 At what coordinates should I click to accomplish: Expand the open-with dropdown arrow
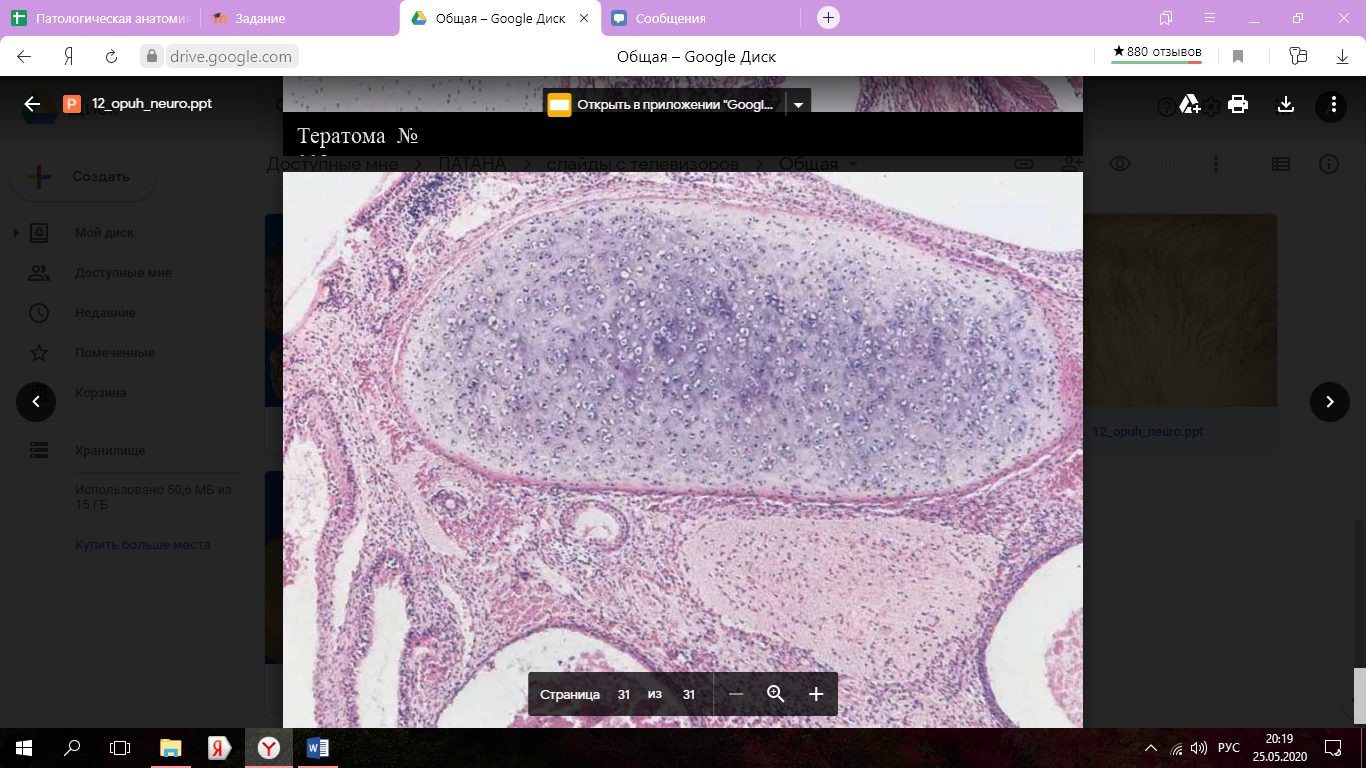point(798,104)
